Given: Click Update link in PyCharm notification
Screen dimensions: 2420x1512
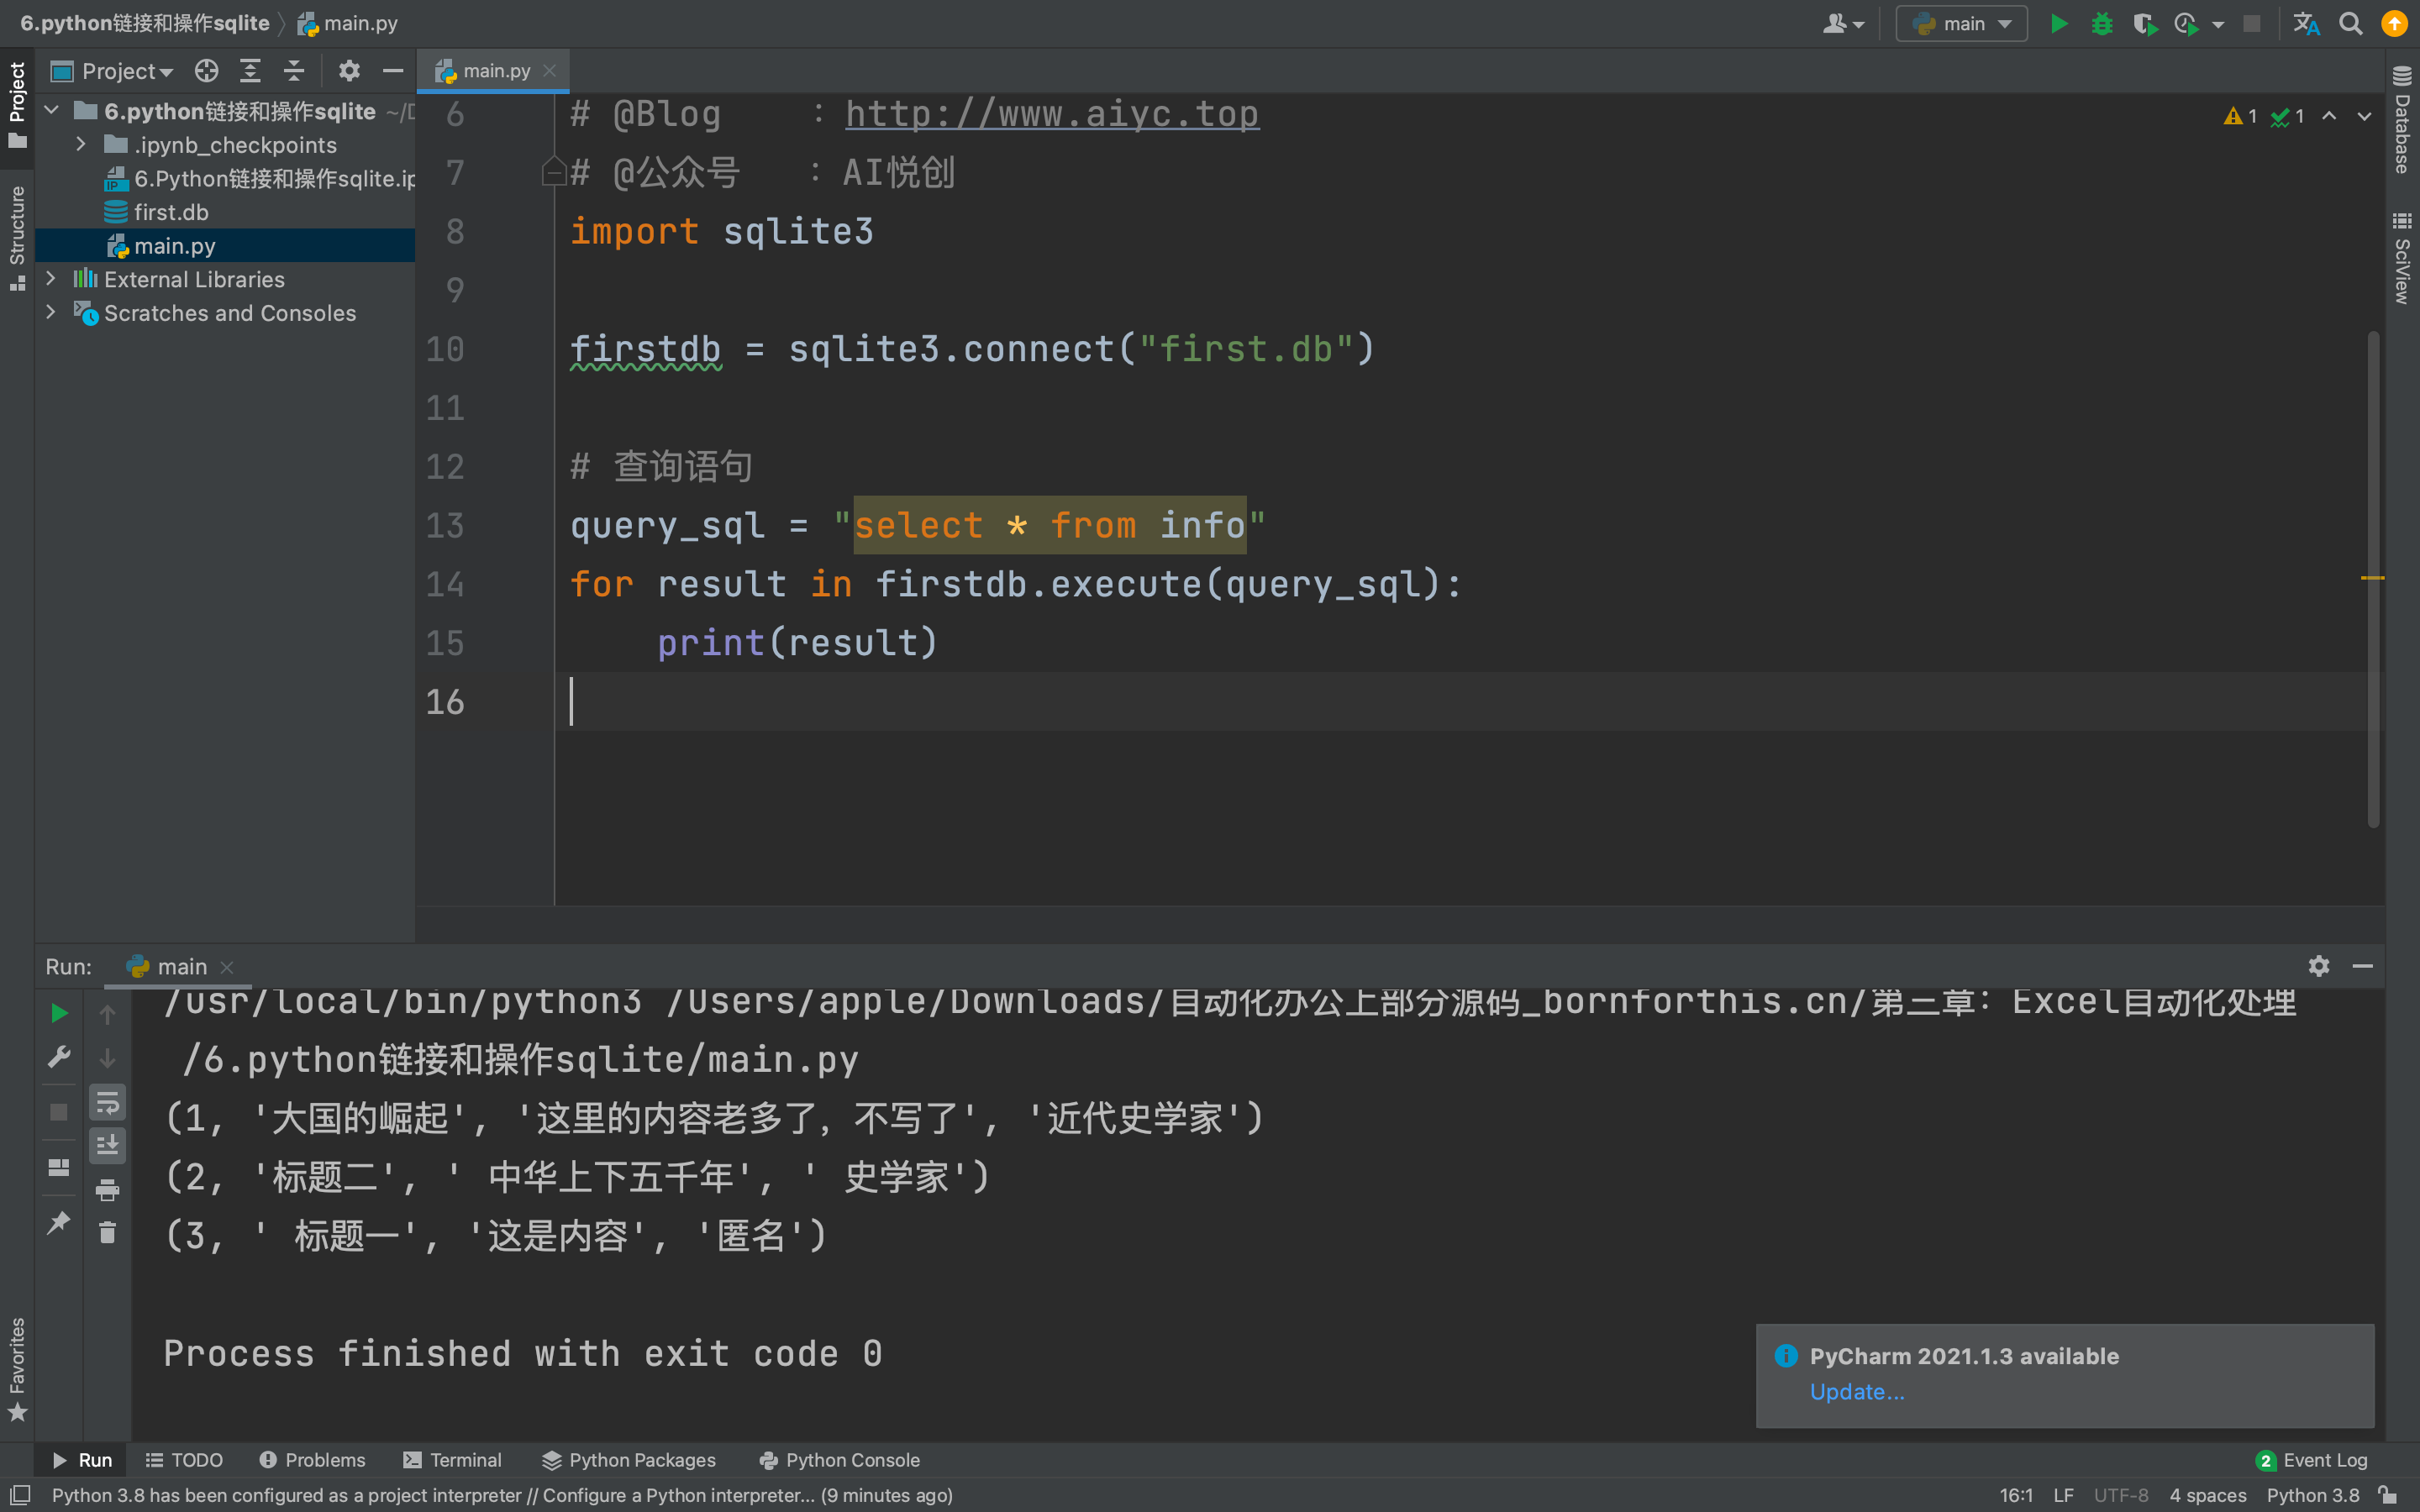Looking at the screenshot, I should coord(1855,1391).
